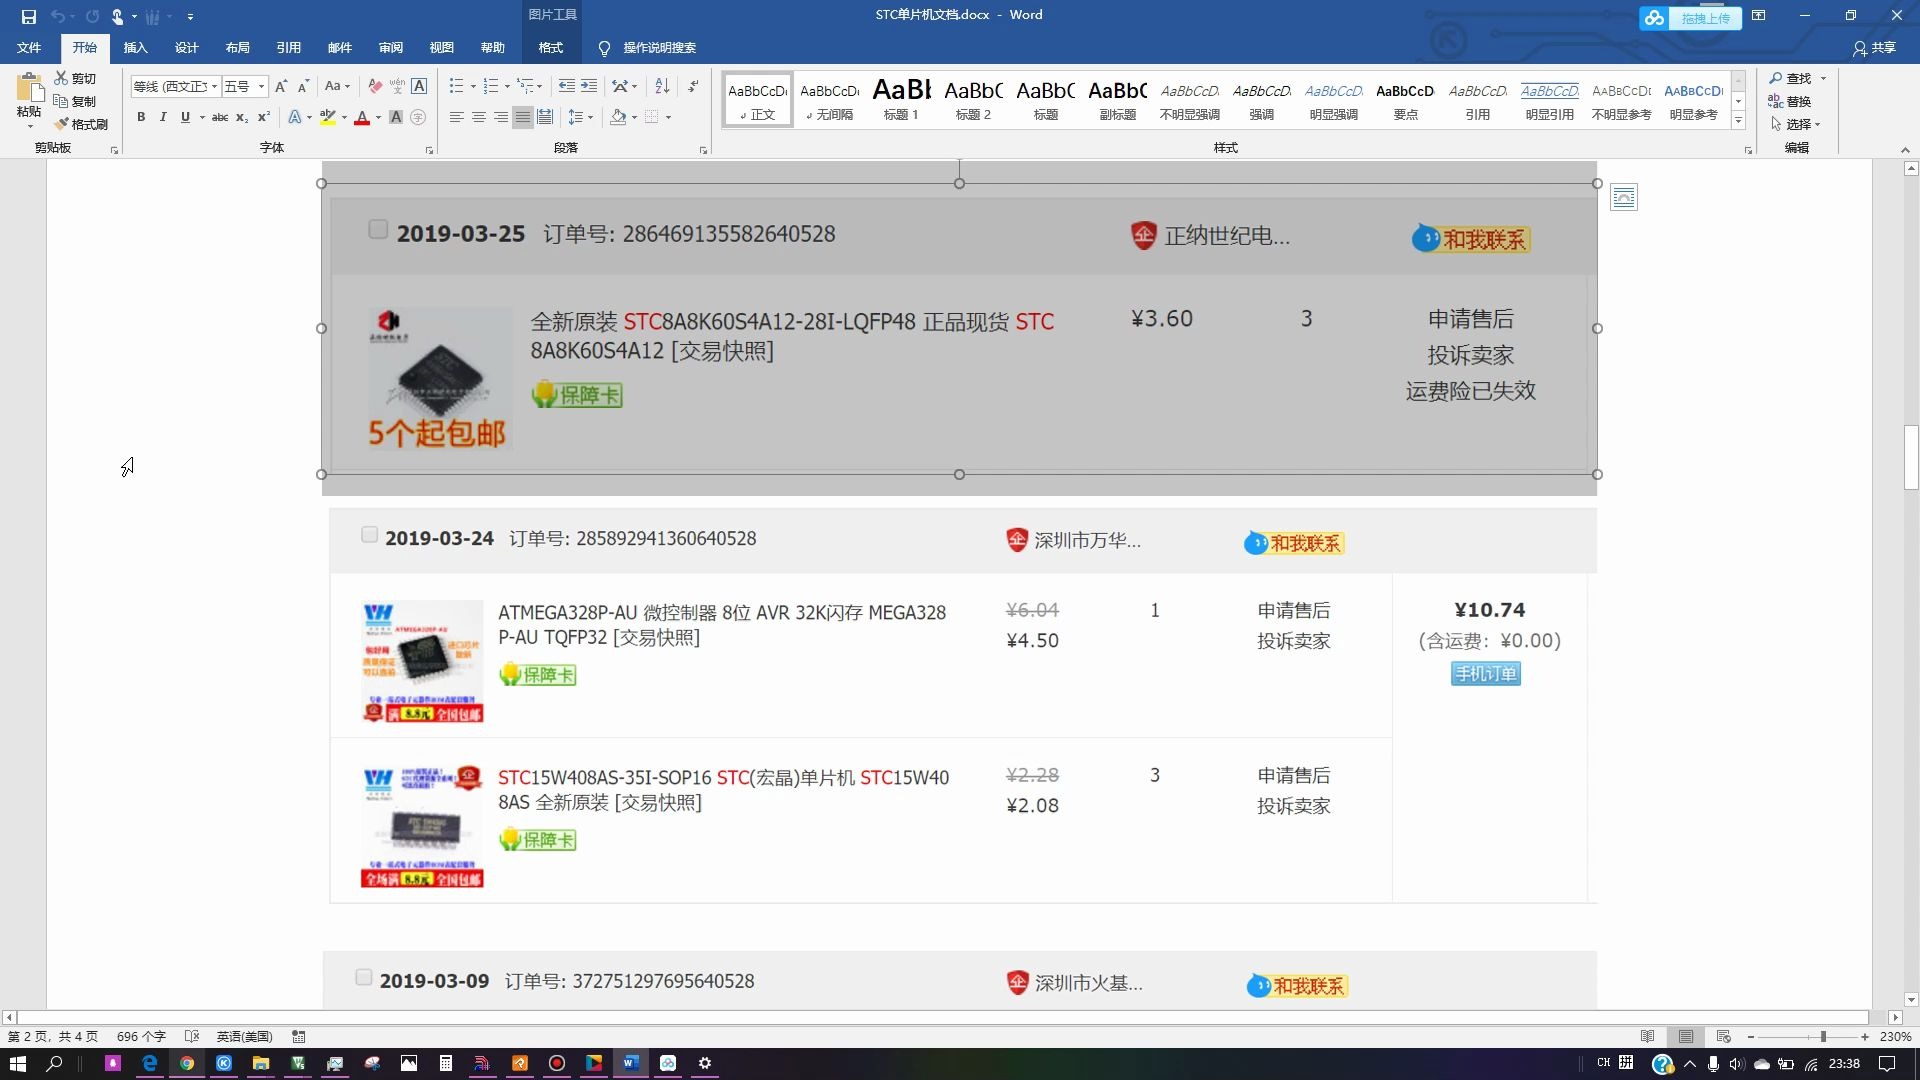Open 查找 find dropdown arrow
This screenshot has height=1080, width=1920.
[x=1823, y=78]
